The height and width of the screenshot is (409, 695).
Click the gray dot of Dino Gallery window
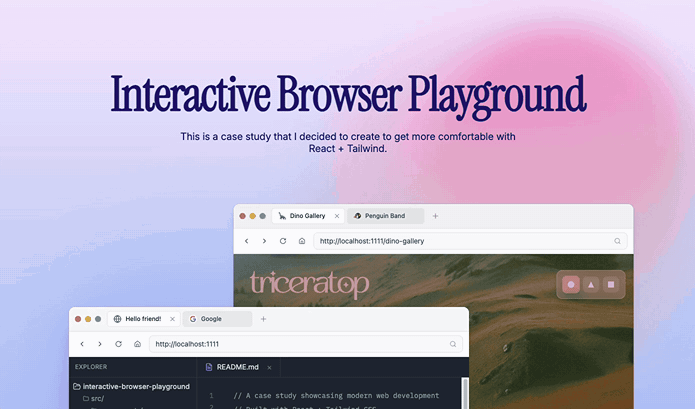point(262,216)
